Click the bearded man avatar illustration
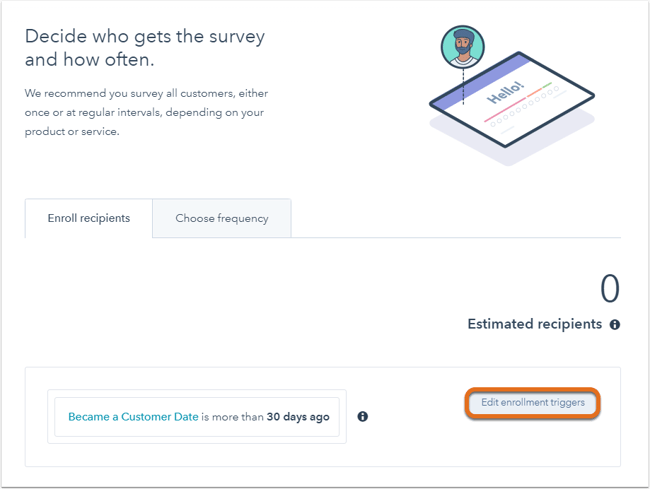This screenshot has height=489, width=650. point(463,47)
